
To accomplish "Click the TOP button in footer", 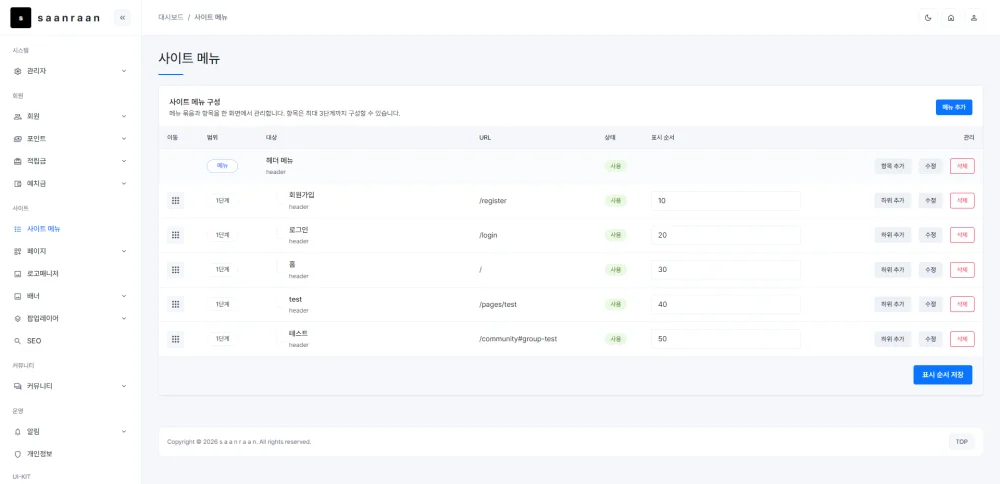I will (x=962, y=441).
